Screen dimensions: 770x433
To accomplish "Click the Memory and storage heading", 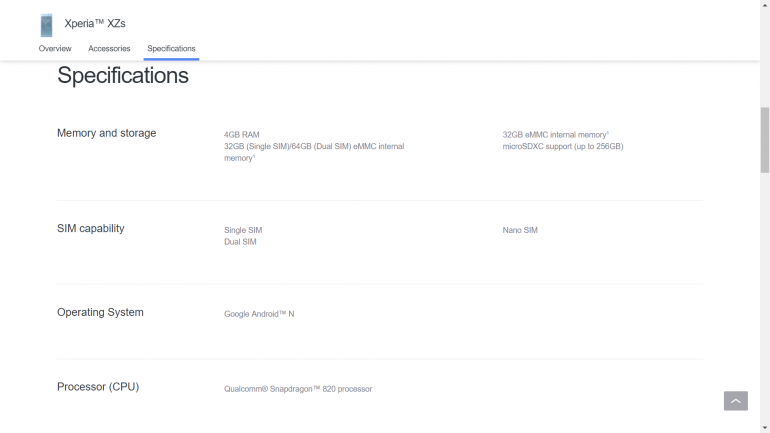I will [107, 133].
